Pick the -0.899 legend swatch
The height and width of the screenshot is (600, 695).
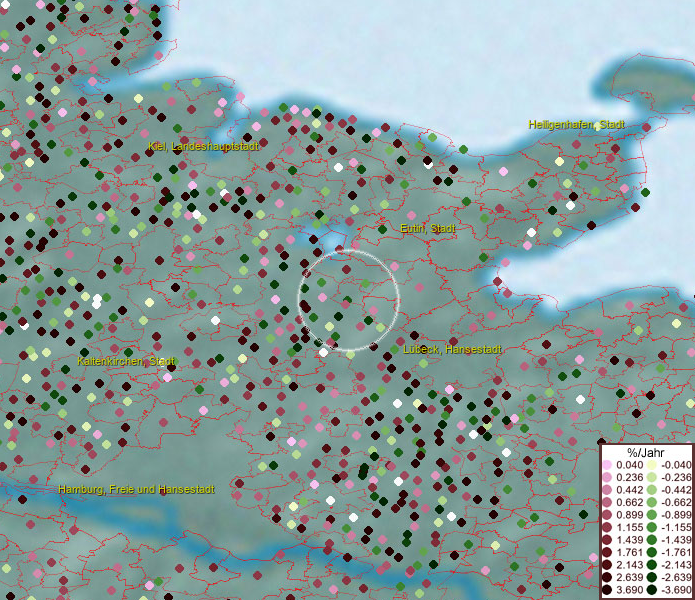coord(652,515)
